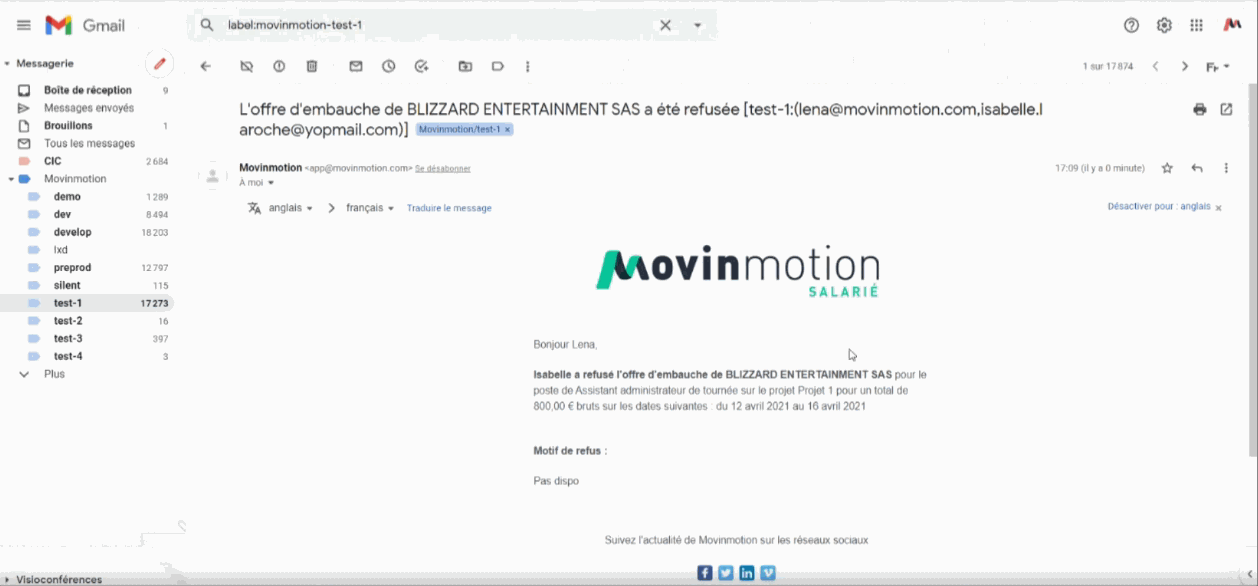Compose a new message with pencil button
The image size is (1258, 586).
[x=159, y=64]
